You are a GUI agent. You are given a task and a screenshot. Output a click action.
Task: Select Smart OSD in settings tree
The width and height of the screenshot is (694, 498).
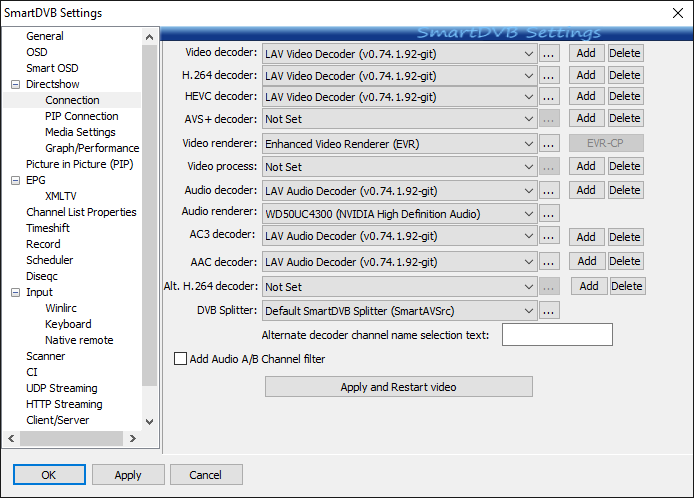click(52, 68)
